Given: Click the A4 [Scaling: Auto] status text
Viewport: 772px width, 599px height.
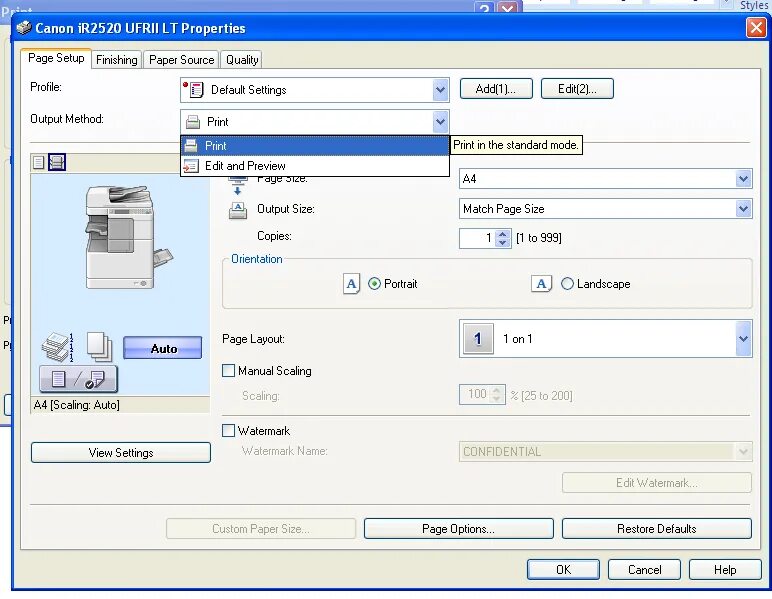Looking at the screenshot, I should point(76,405).
